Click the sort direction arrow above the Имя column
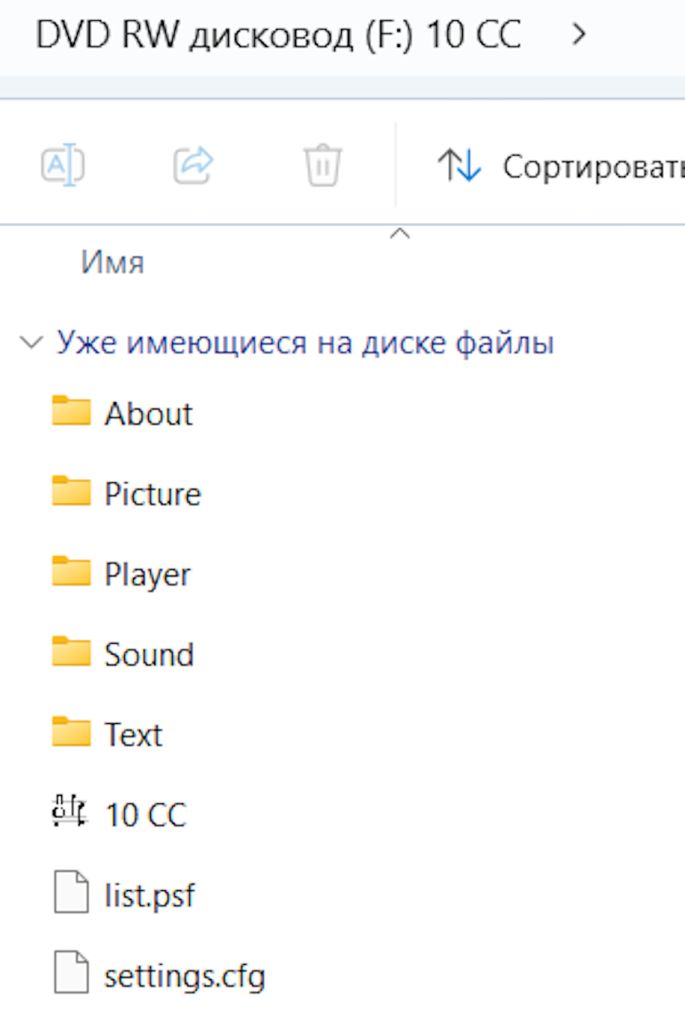This screenshot has width=685, height=1024. [400, 234]
